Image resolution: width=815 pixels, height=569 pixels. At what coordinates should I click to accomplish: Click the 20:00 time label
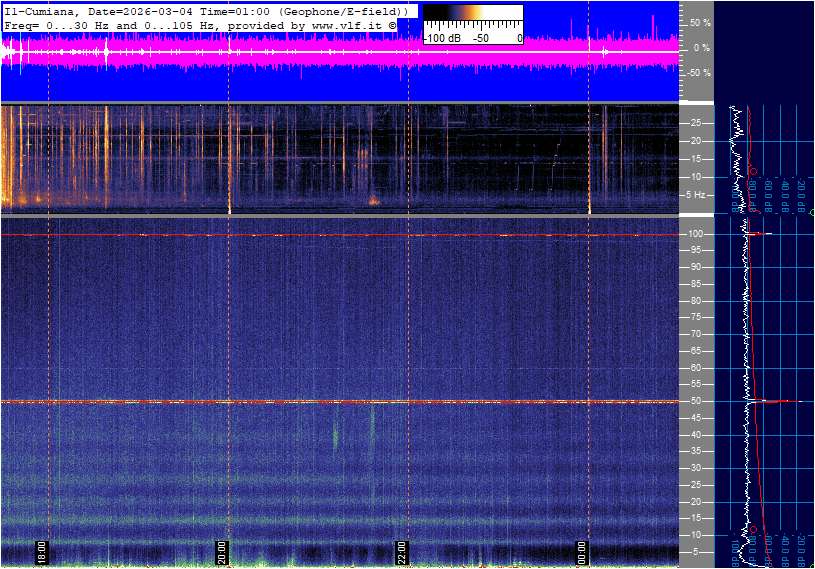222,552
